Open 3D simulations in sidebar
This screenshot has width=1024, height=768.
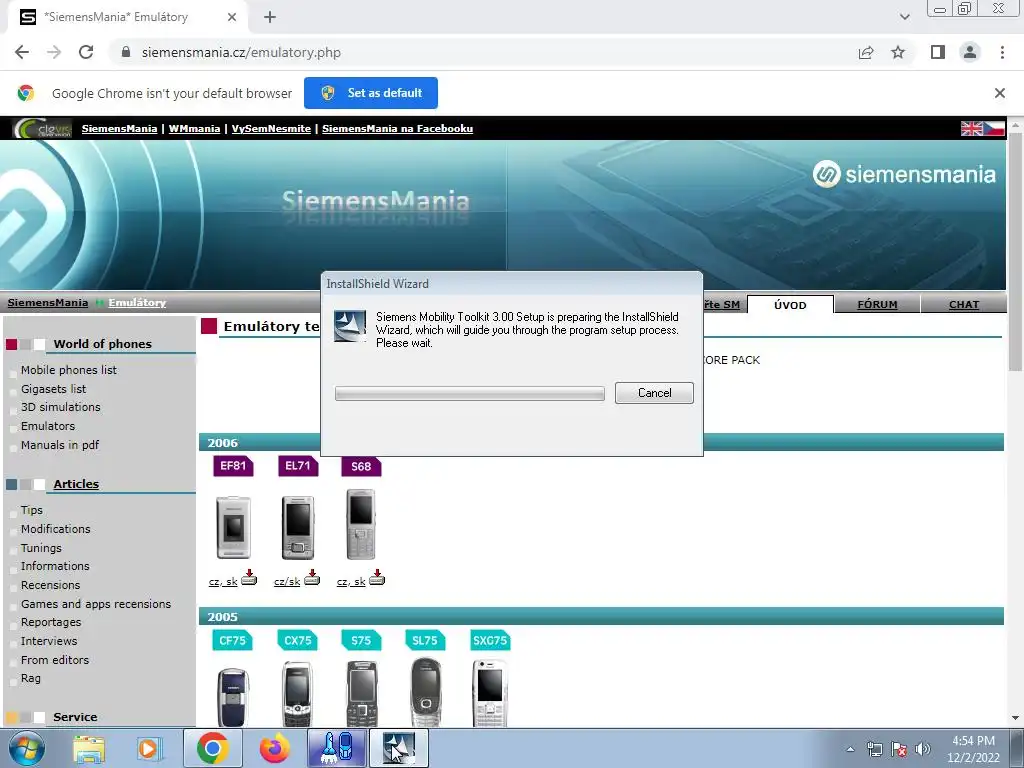(61, 407)
